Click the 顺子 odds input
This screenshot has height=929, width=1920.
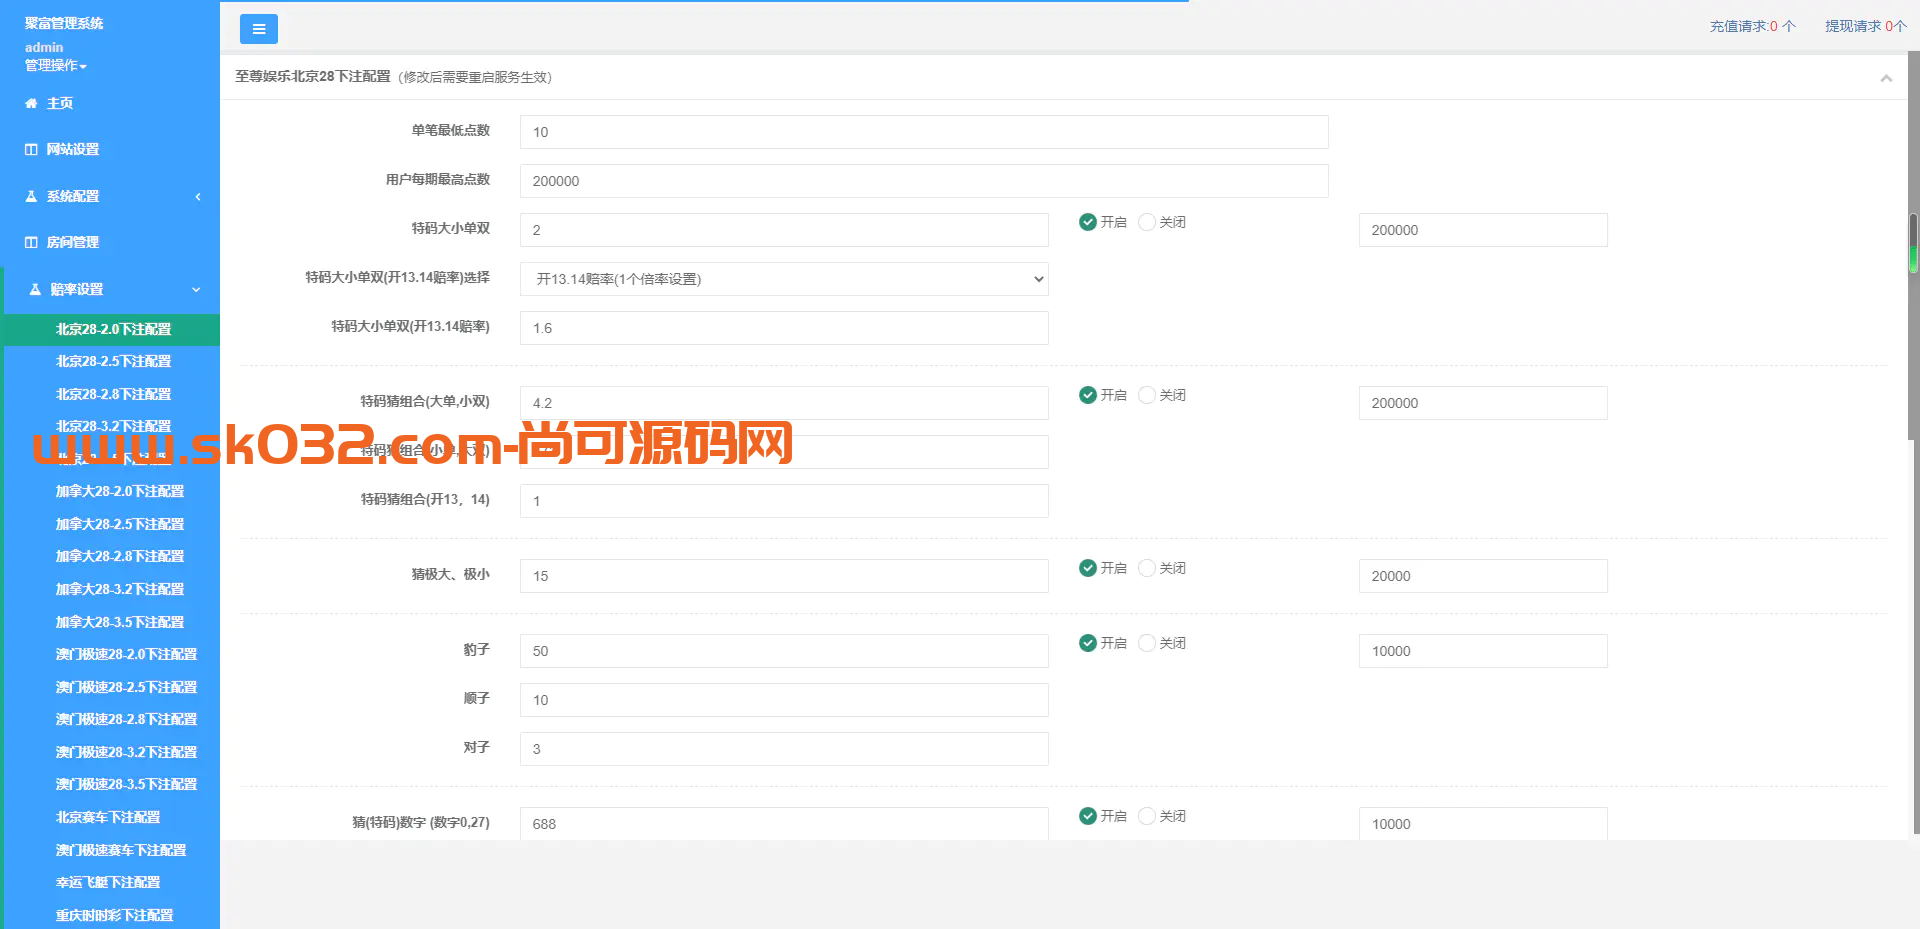tap(784, 700)
